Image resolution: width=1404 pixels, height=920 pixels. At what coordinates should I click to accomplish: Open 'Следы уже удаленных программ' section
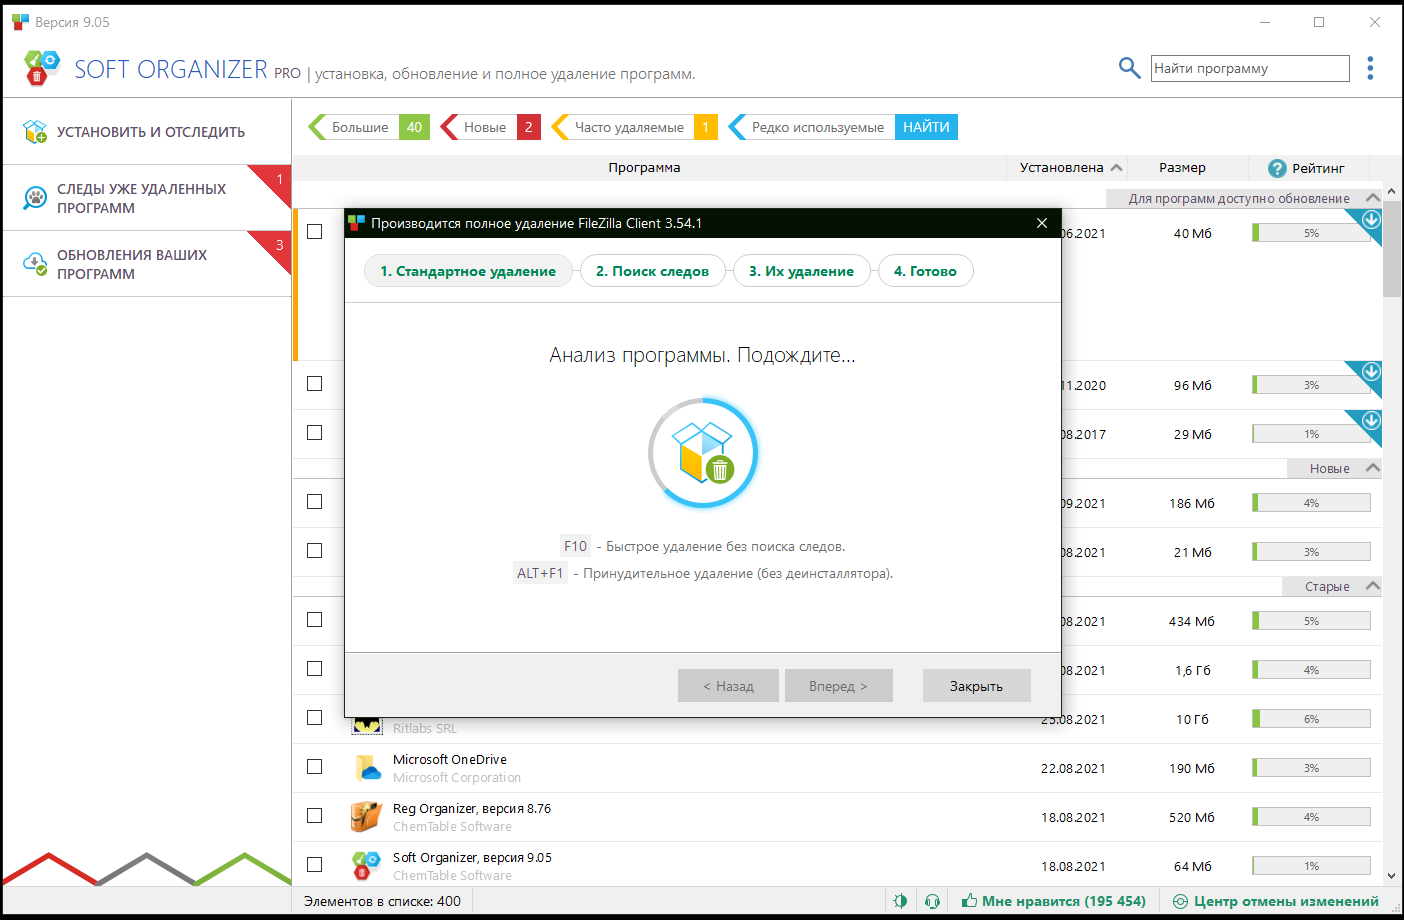[147, 198]
